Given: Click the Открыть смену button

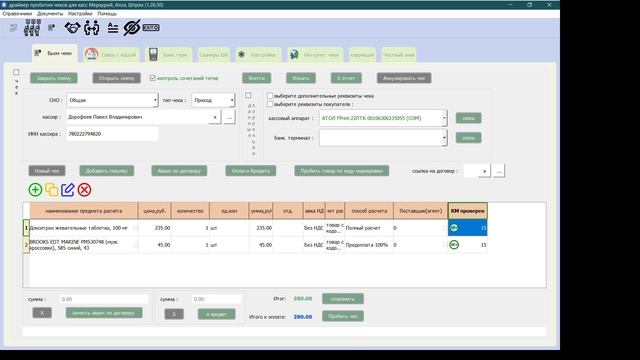Looking at the screenshot, I should pyautogui.click(x=117, y=78).
